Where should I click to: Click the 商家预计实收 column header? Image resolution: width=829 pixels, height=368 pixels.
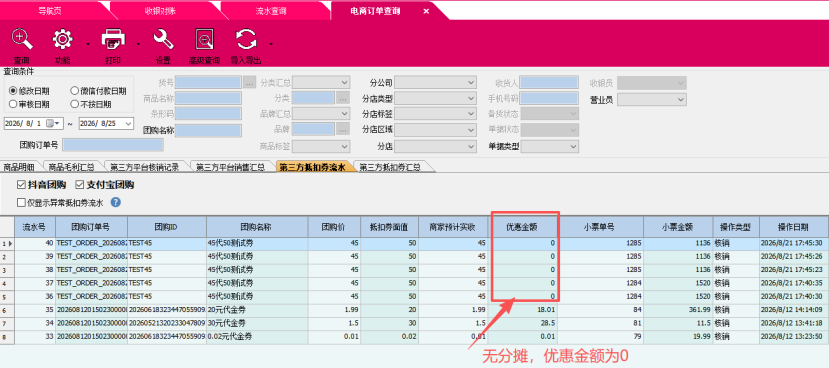click(453, 227)
